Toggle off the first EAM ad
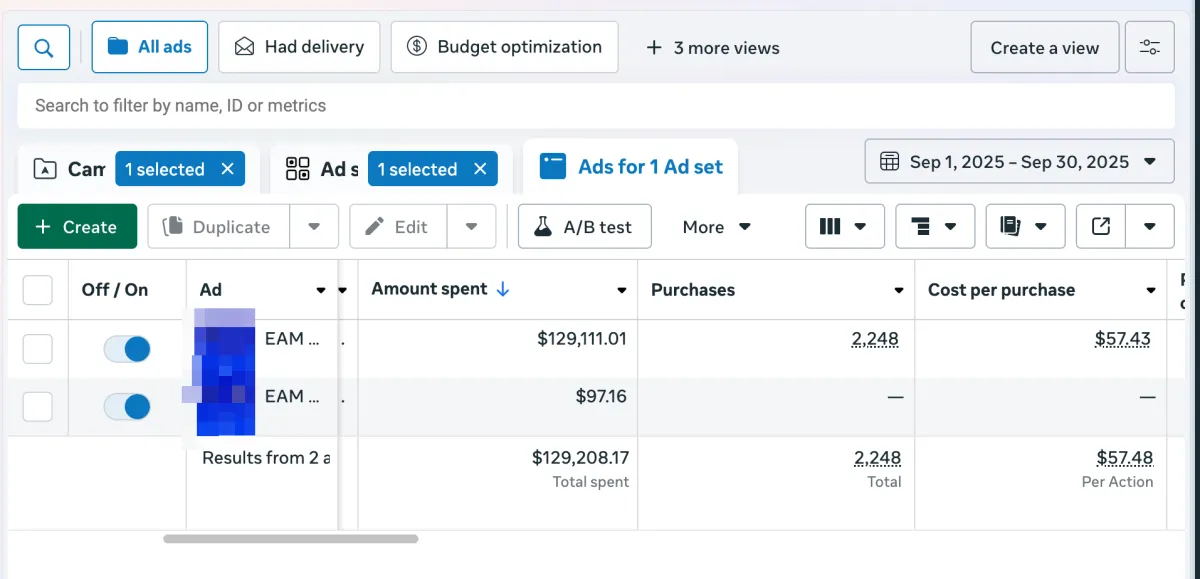1200x579 pixels. [x=127, y=349]
